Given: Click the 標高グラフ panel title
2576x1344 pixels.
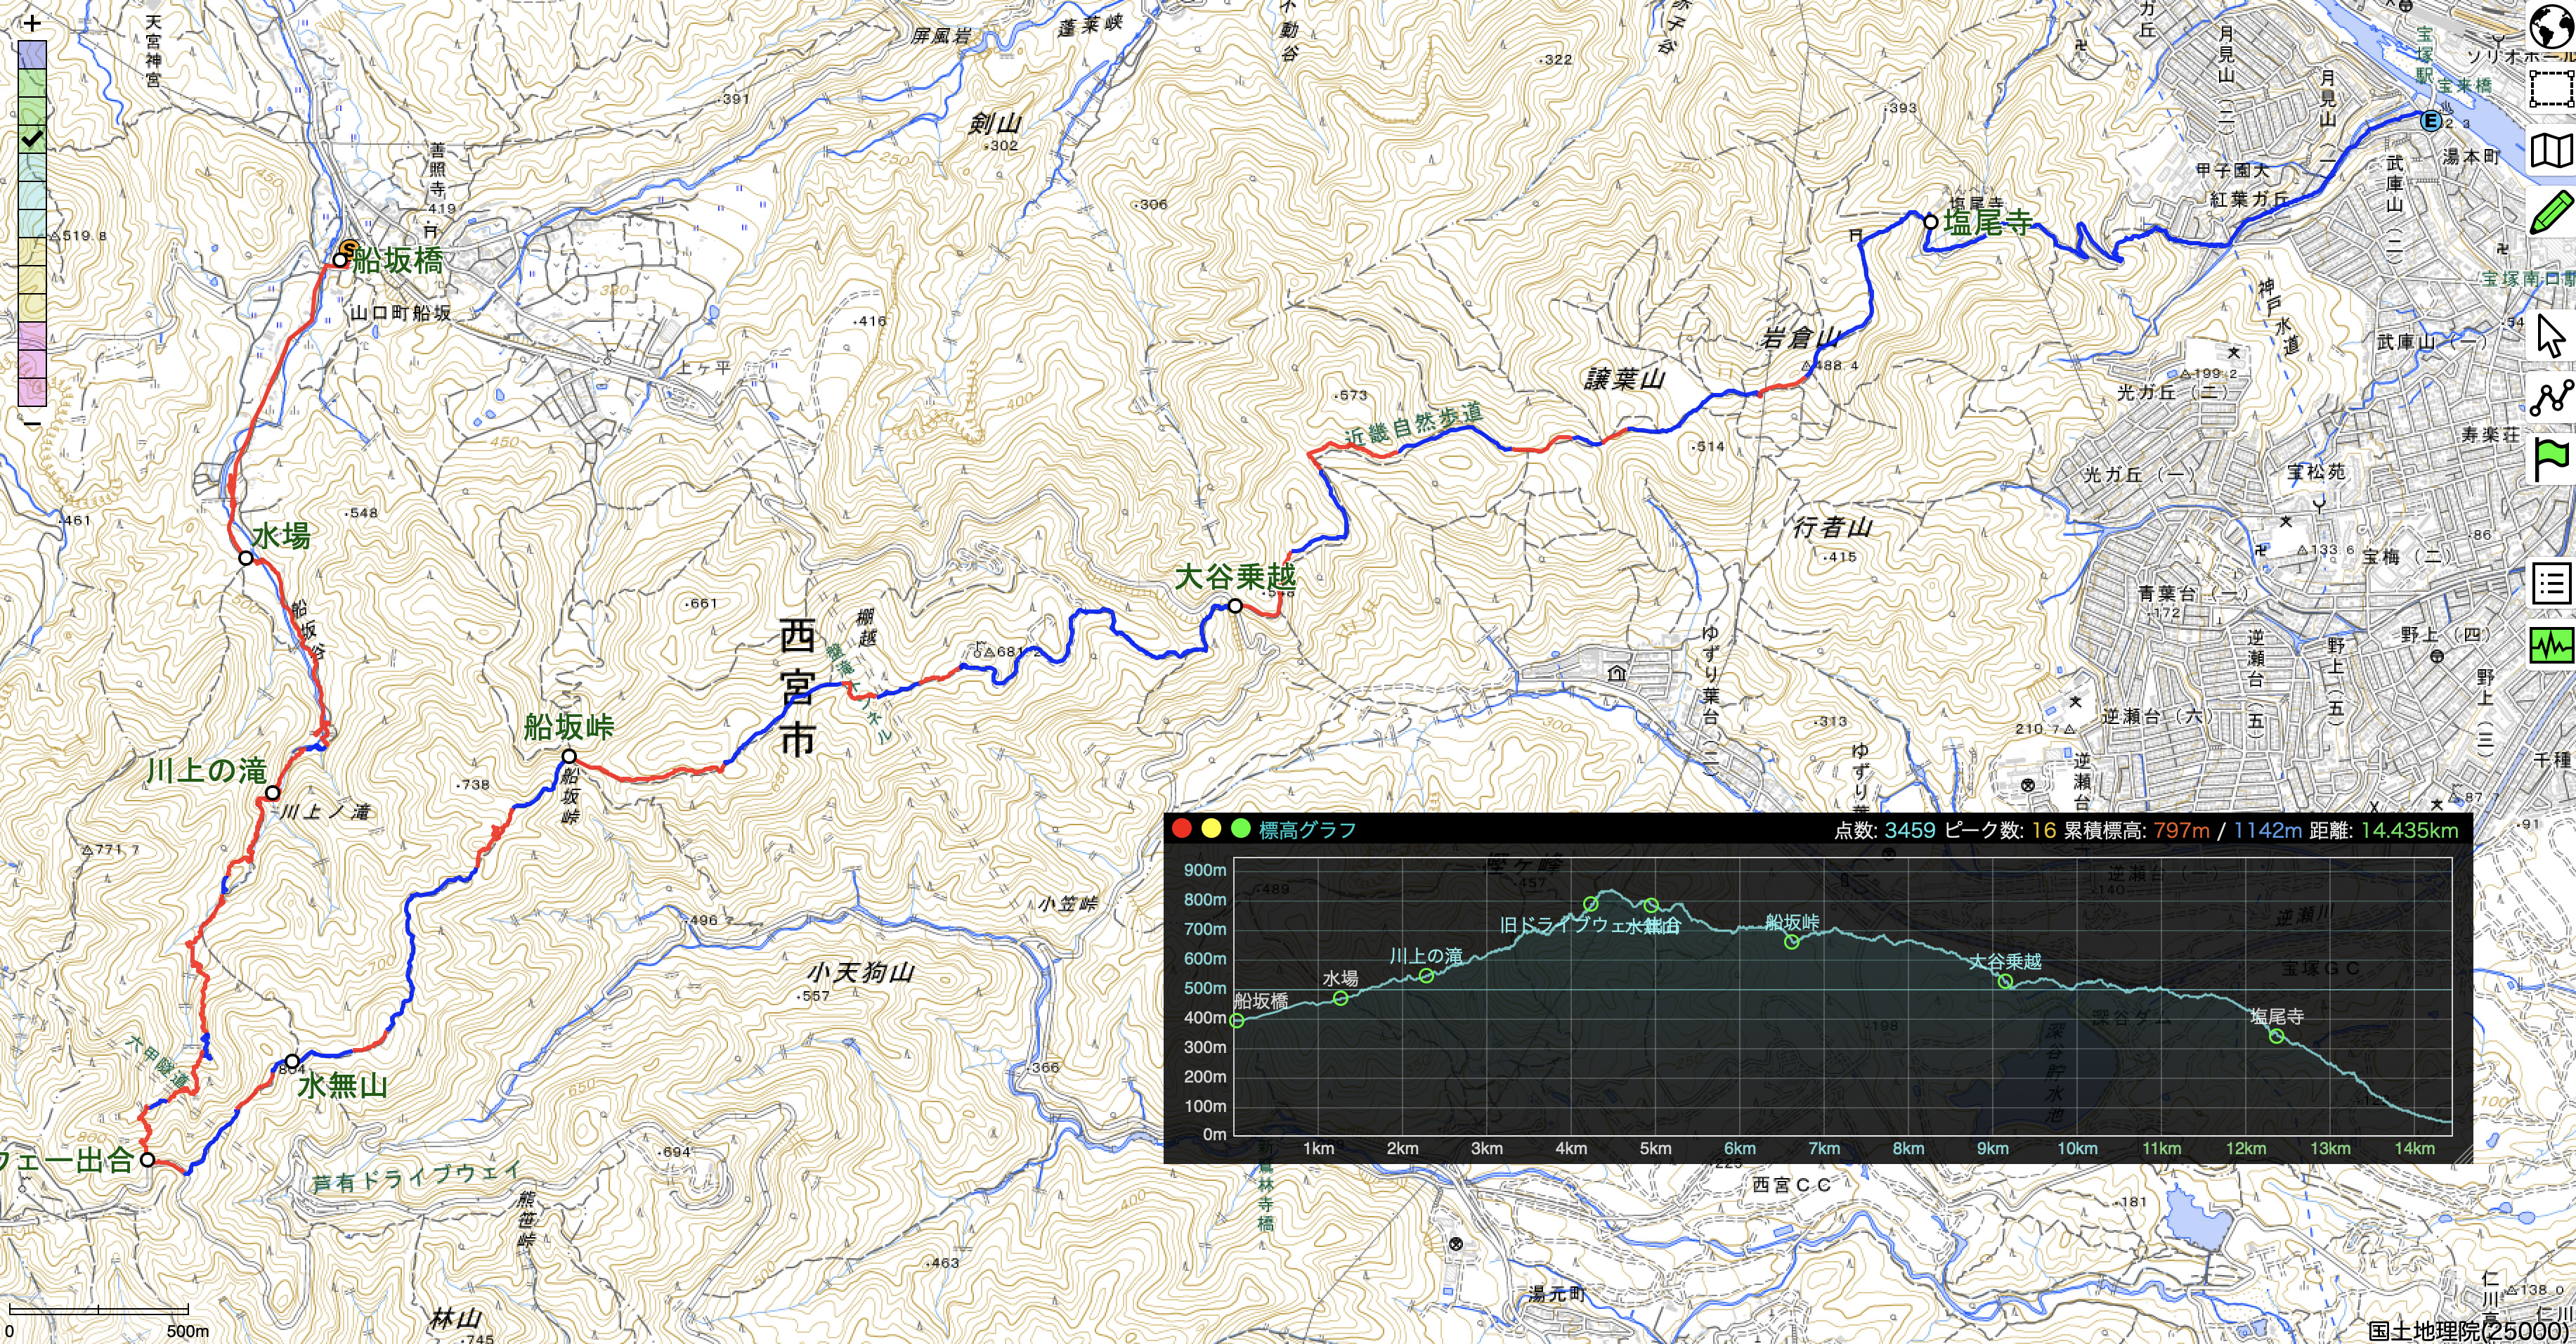Looking at the screenshot, I should point(1307,830).
